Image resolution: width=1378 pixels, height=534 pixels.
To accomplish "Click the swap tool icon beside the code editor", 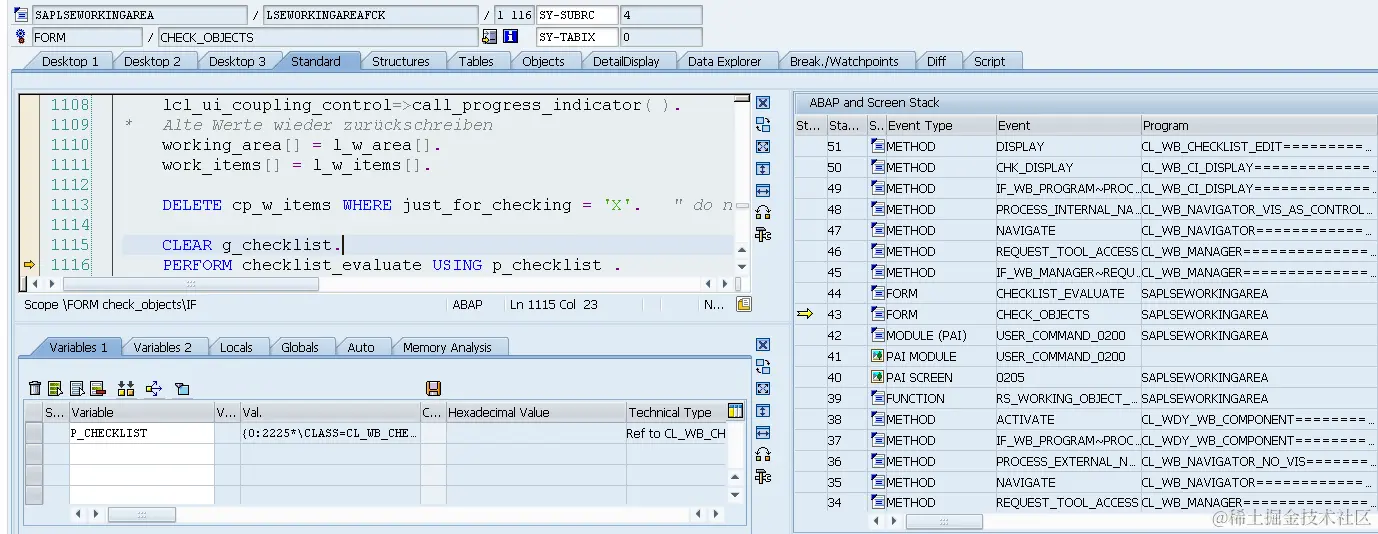I will pyautogui.click(x=763, y=125).
